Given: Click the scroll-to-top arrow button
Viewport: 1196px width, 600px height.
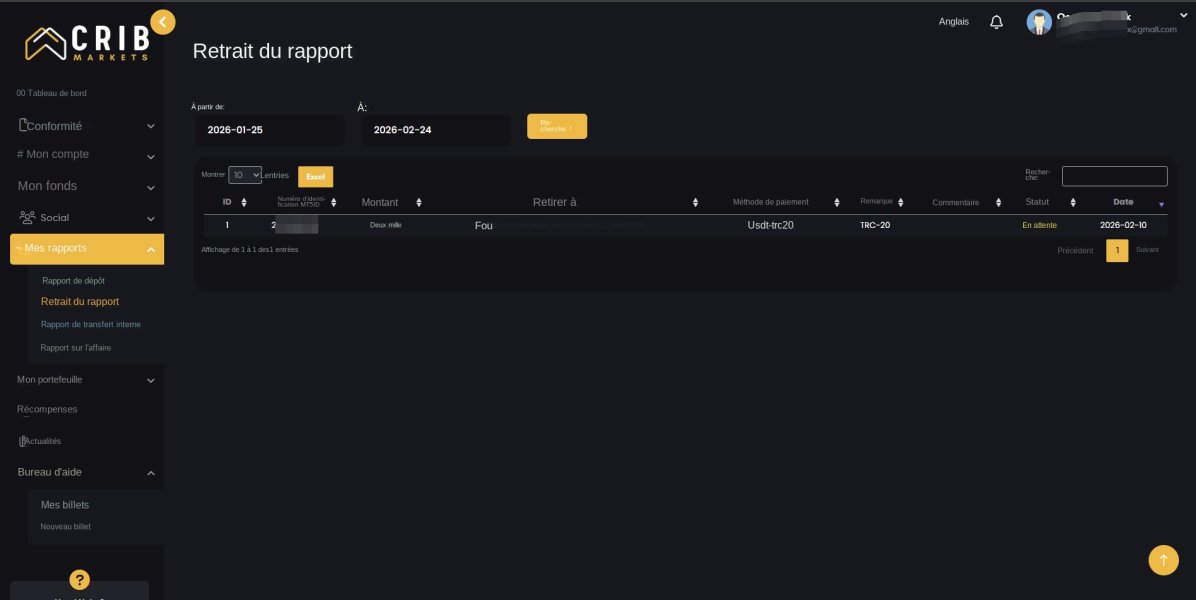Looking at the screenshot, I should coord(1163,560).
